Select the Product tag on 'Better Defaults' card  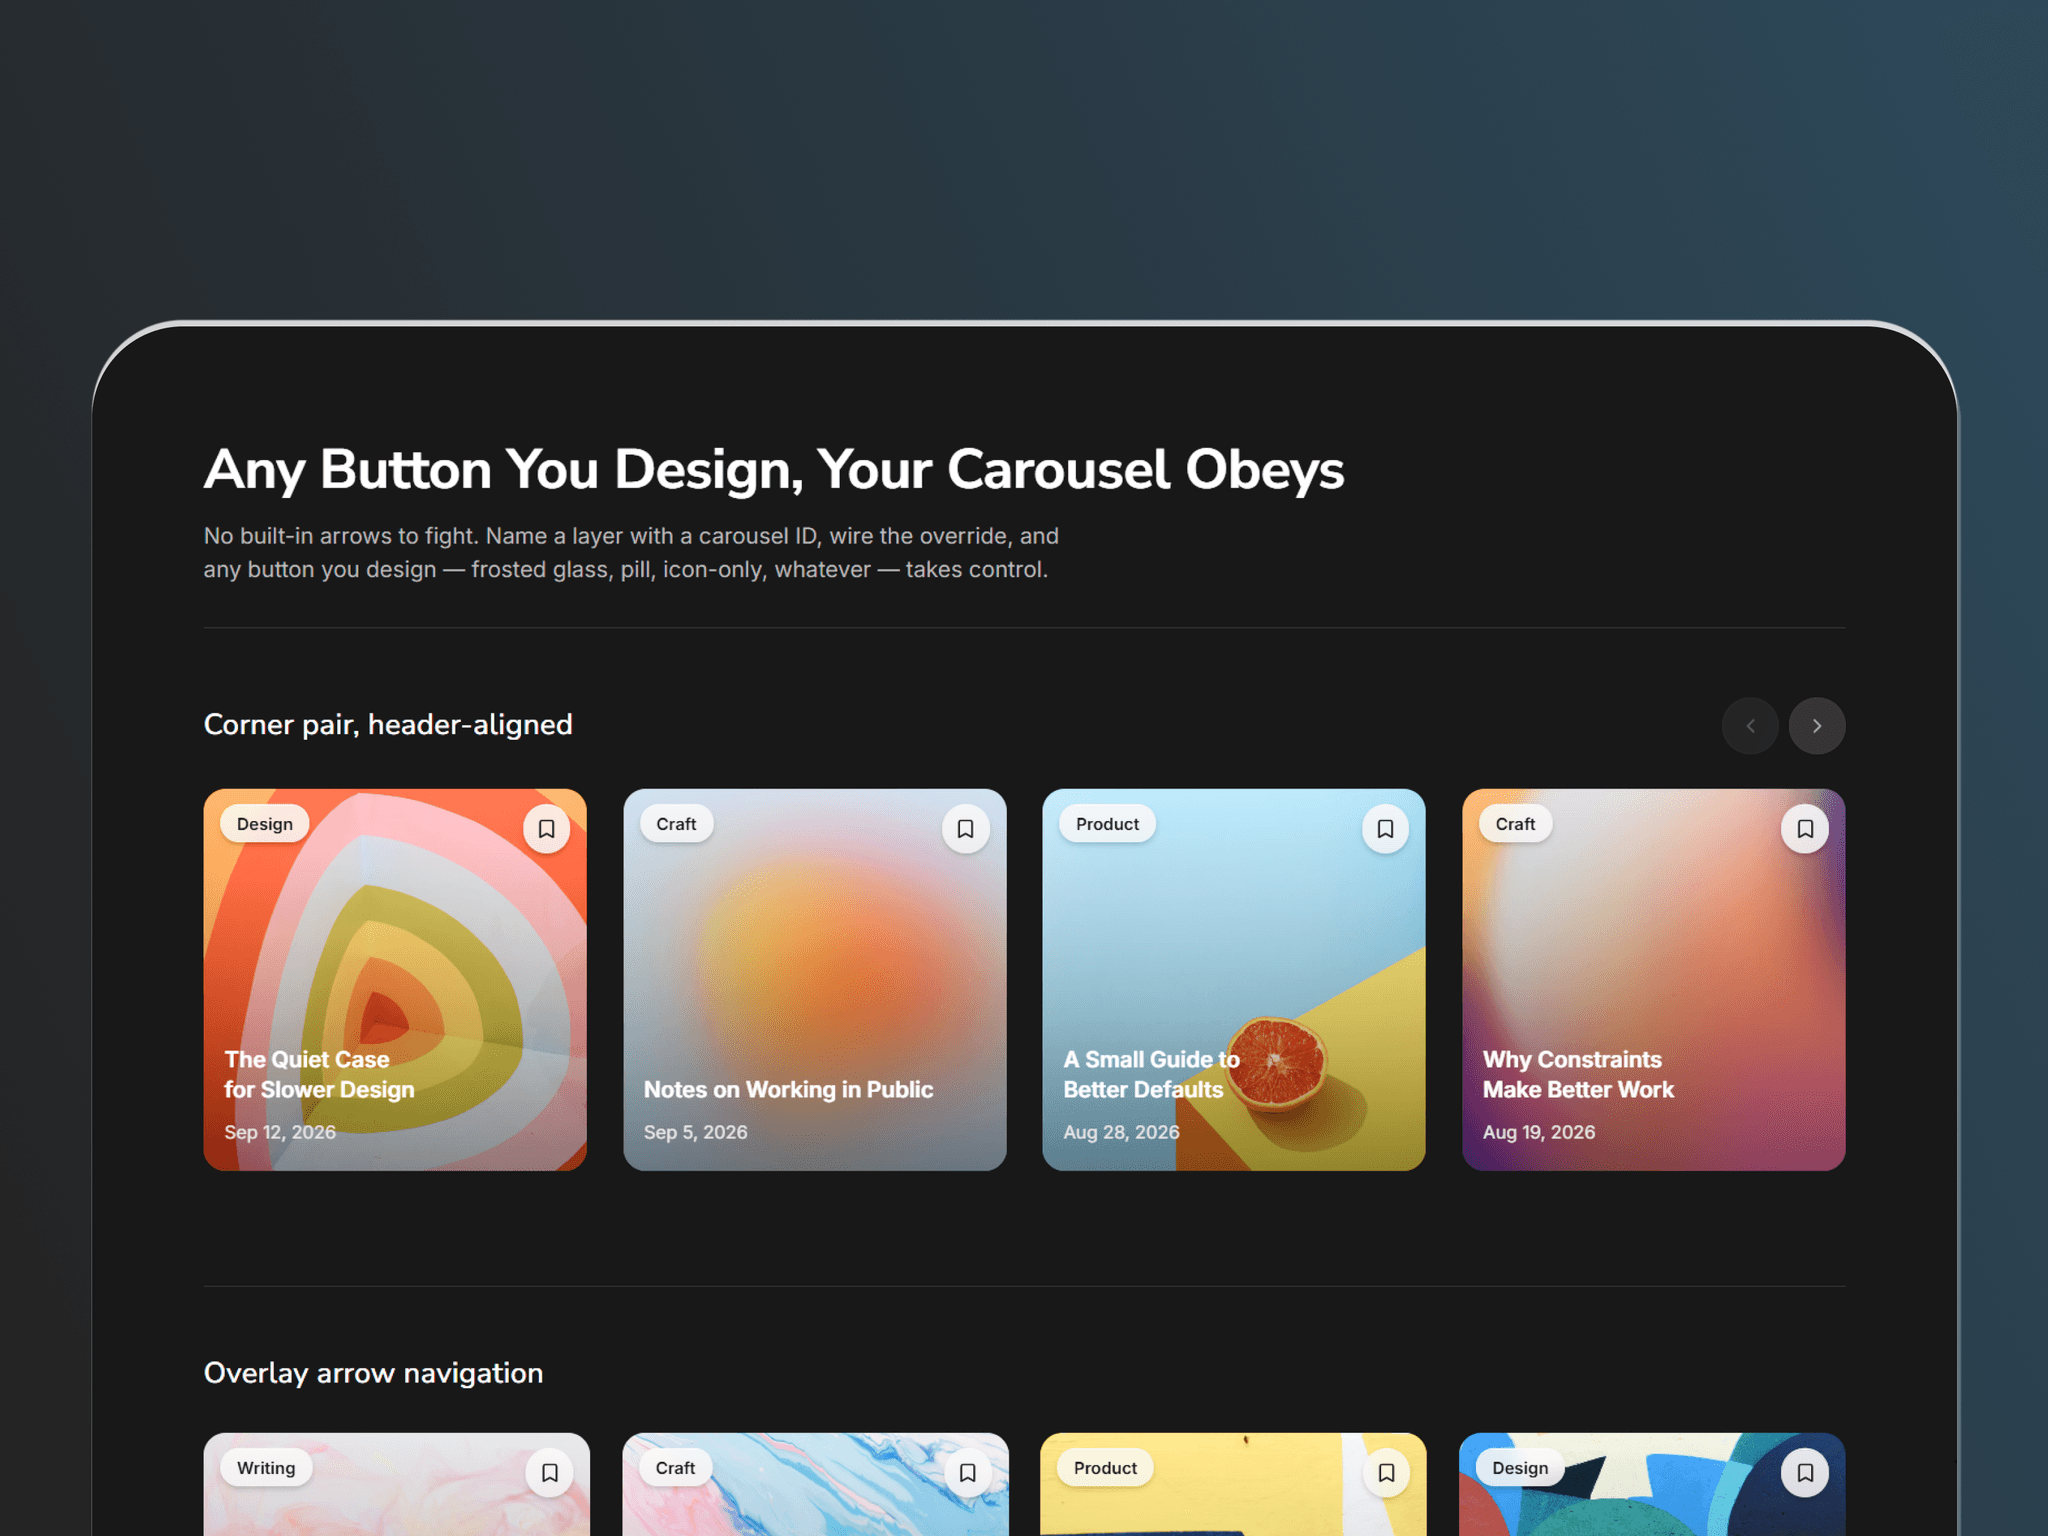point(1107,824)
